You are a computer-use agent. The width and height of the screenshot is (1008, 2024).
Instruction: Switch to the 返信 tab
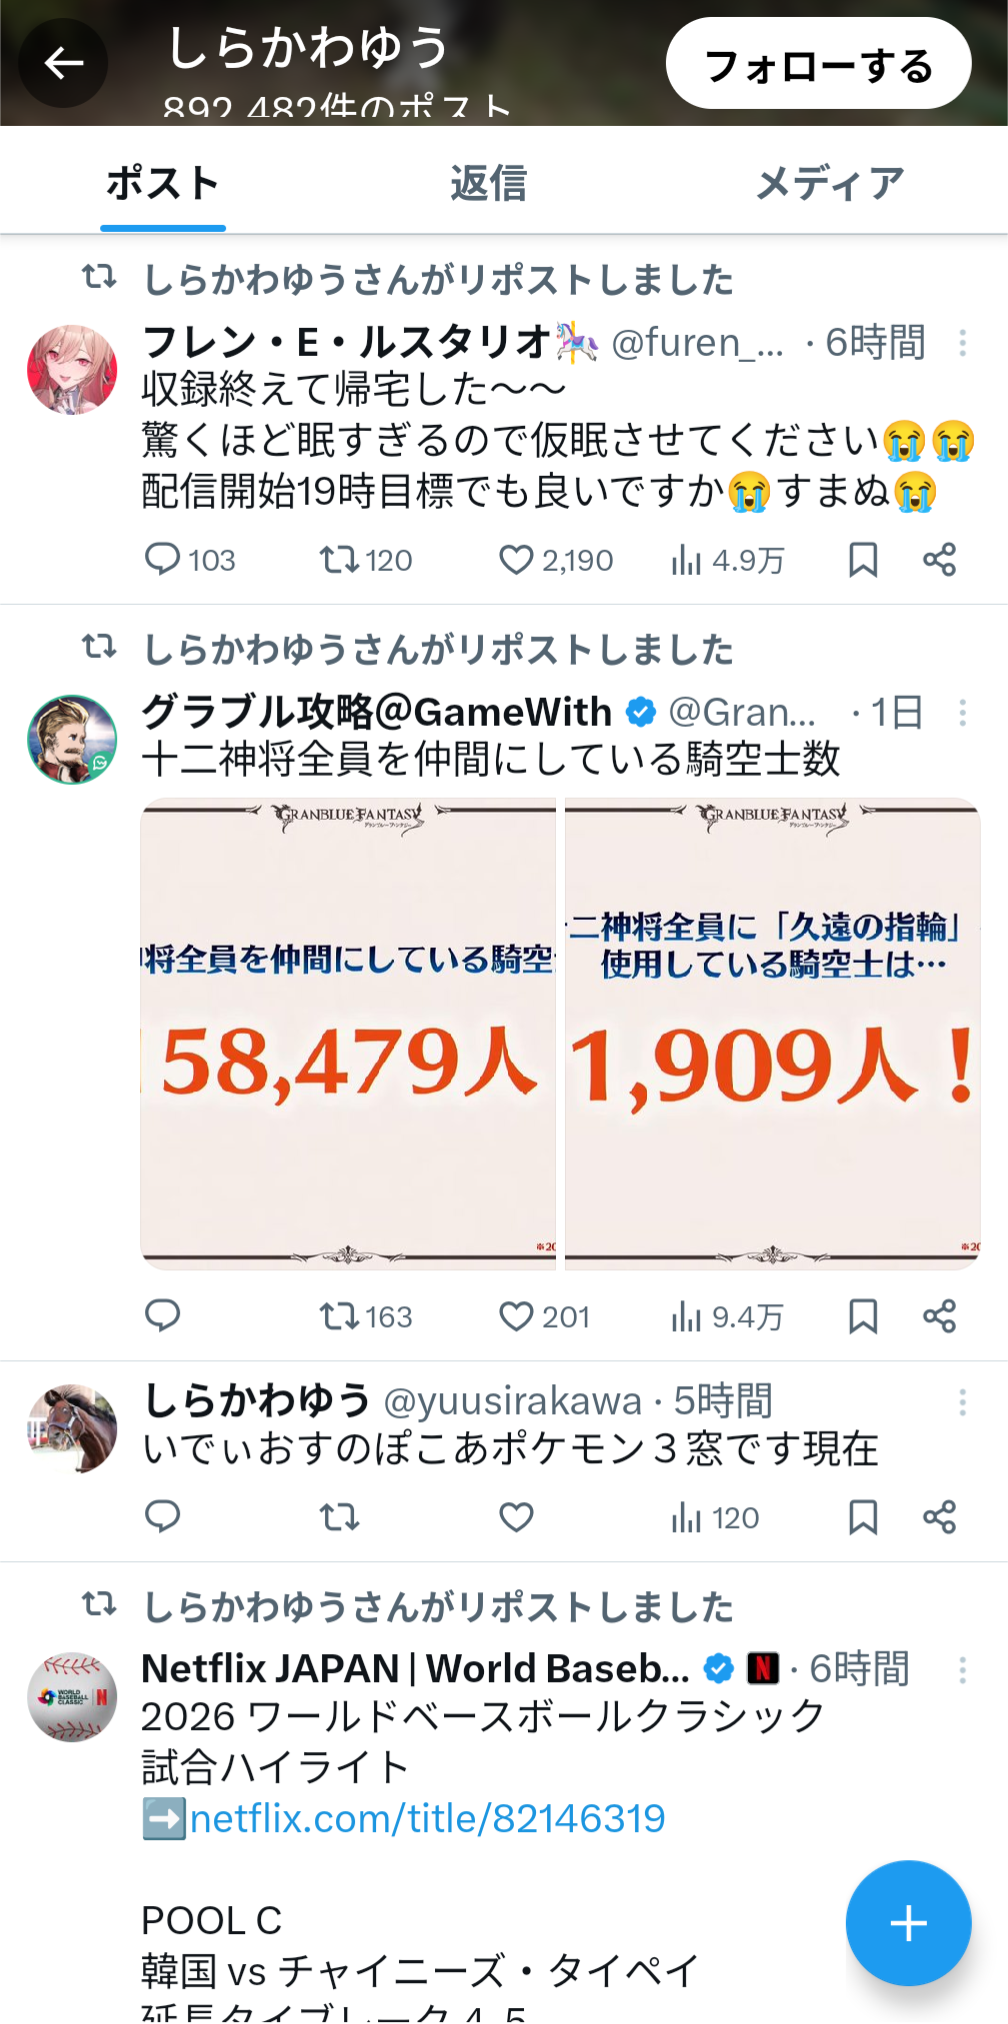[x=488, y=184]
